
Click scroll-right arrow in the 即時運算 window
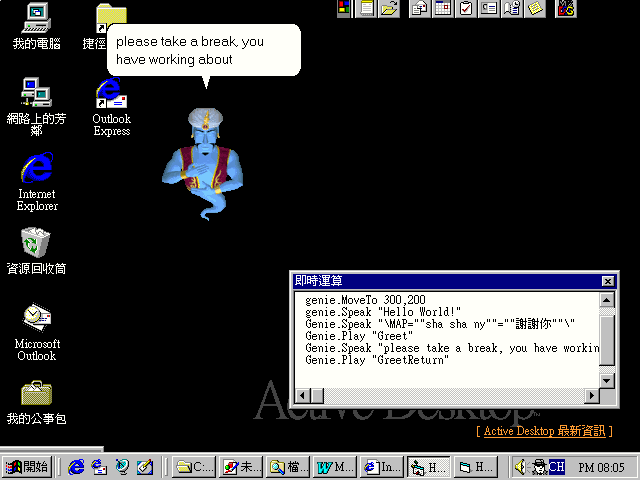pos(591,396)
